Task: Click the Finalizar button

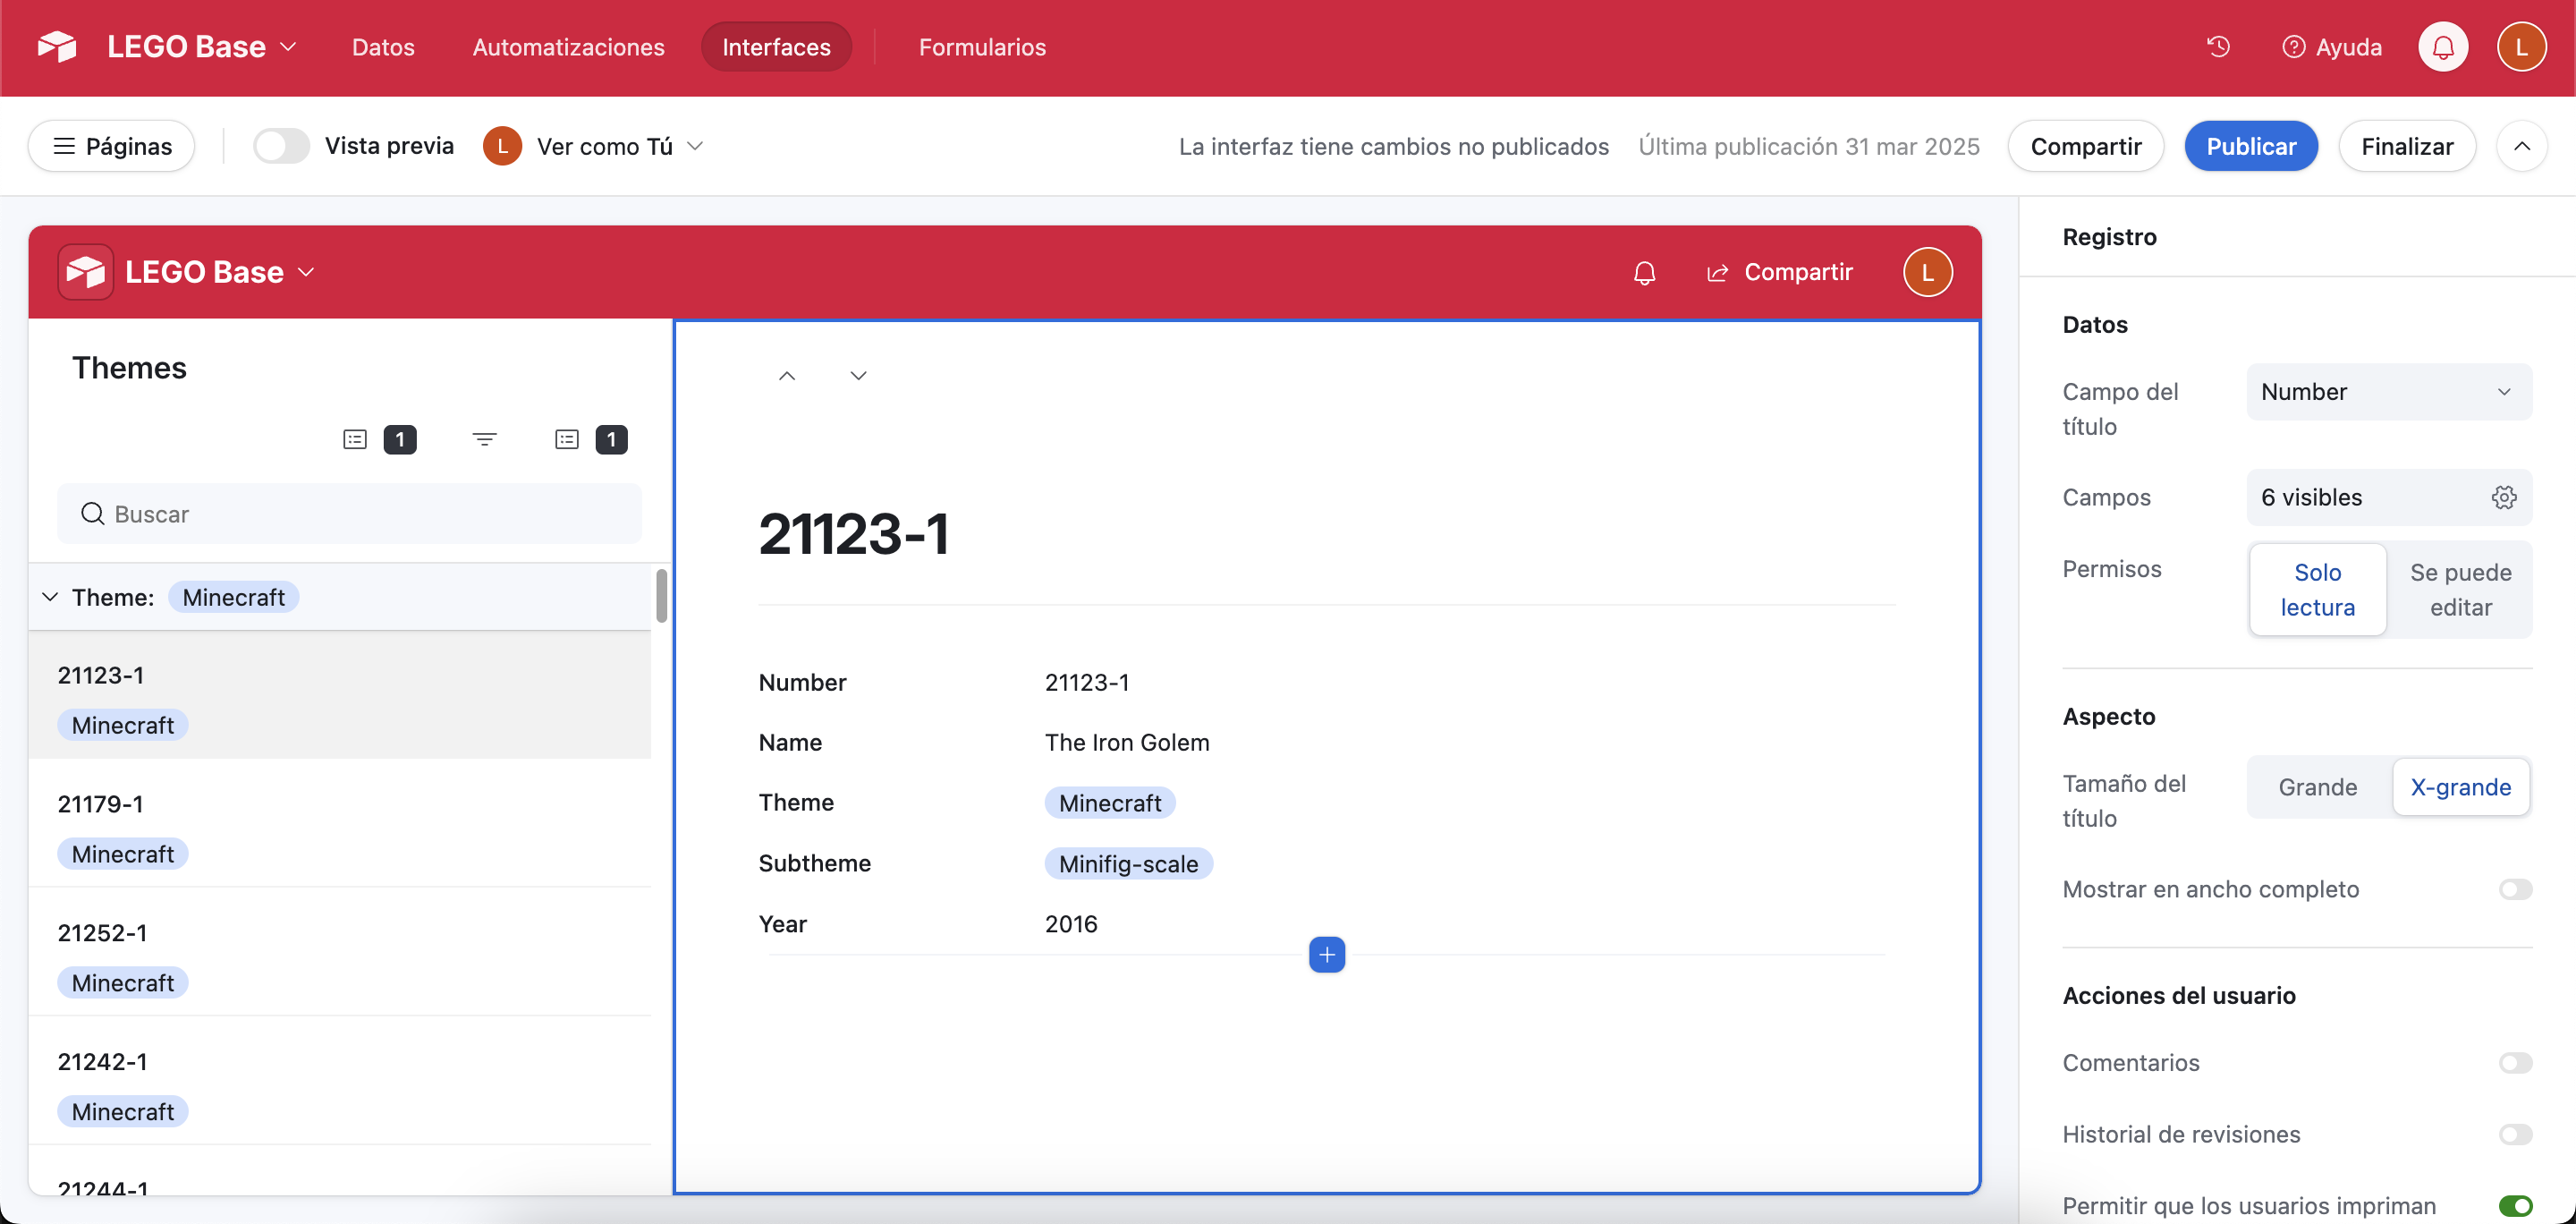Action: coord(2406,147)
